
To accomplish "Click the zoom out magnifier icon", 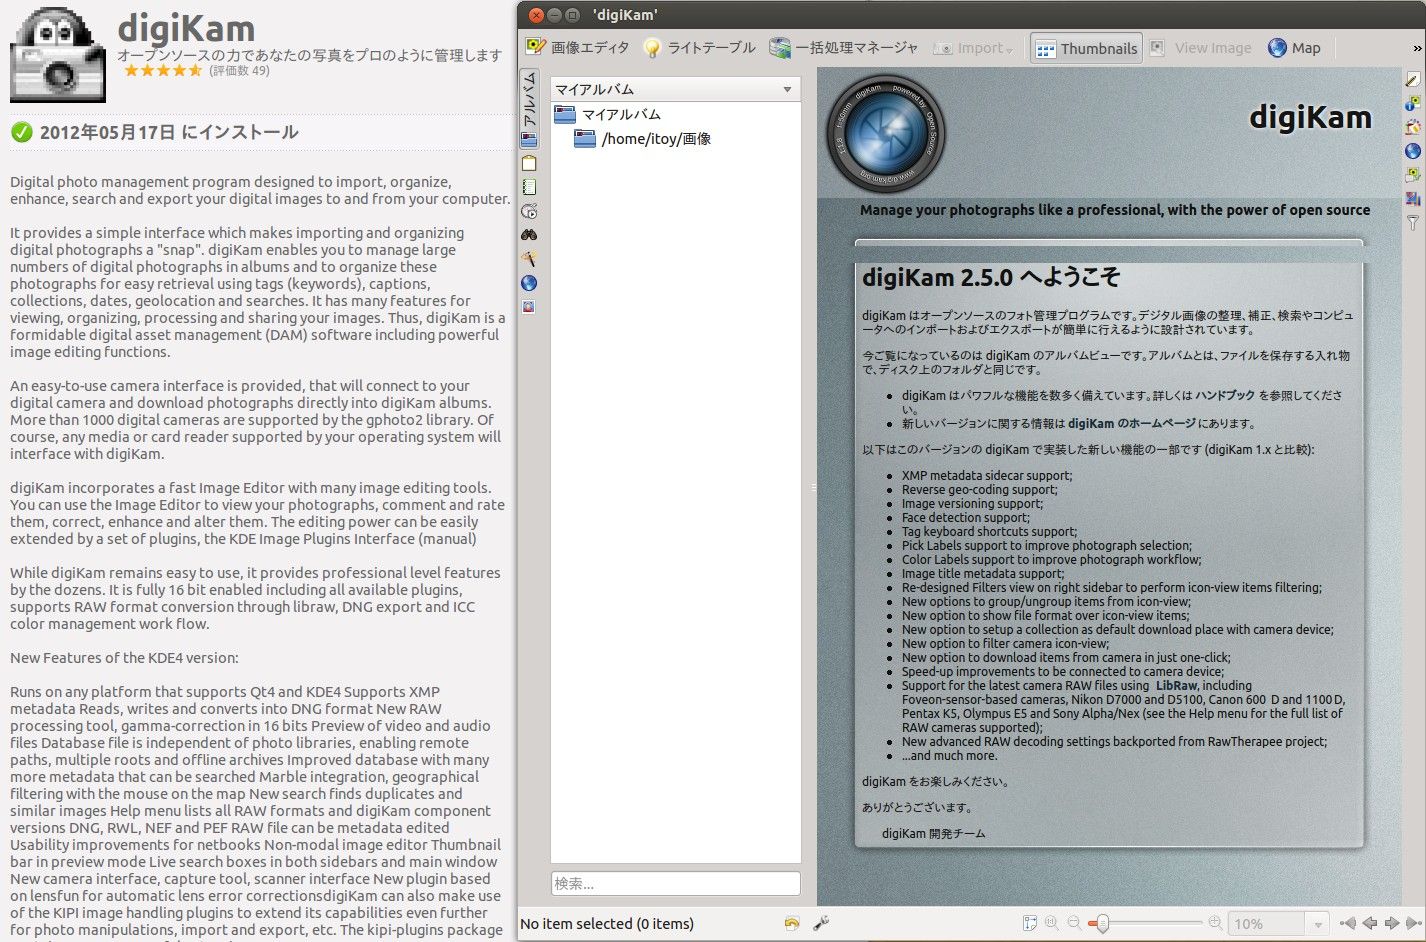I will (1074, 924).
